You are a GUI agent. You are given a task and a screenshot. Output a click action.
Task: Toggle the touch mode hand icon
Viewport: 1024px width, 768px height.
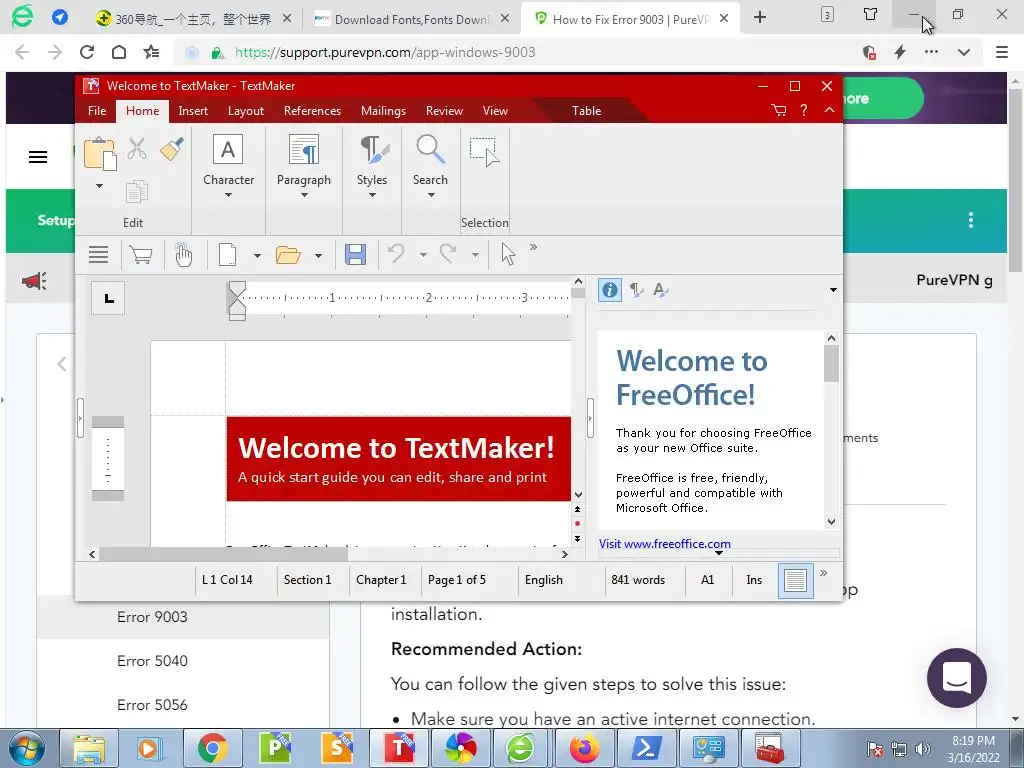pos(184,255)
